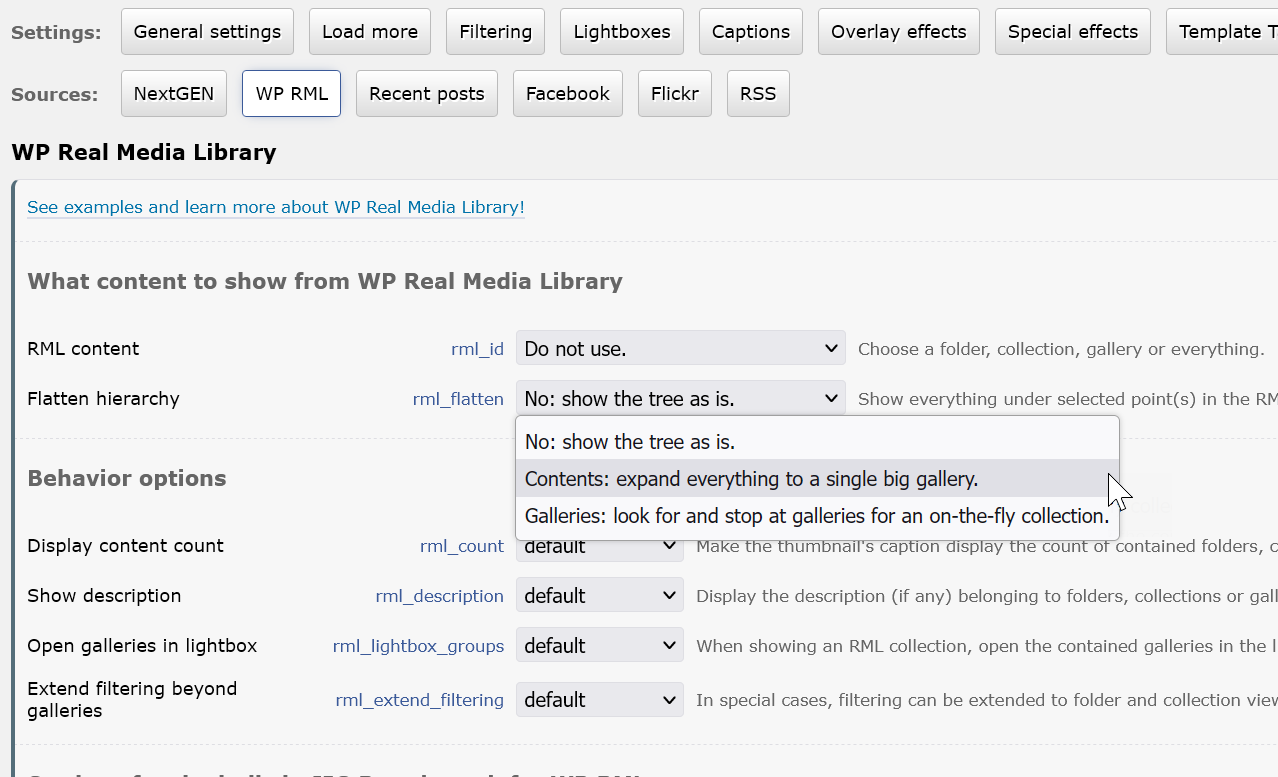
Task: Open the Special effects tab
Action: tap(1072, 32)
